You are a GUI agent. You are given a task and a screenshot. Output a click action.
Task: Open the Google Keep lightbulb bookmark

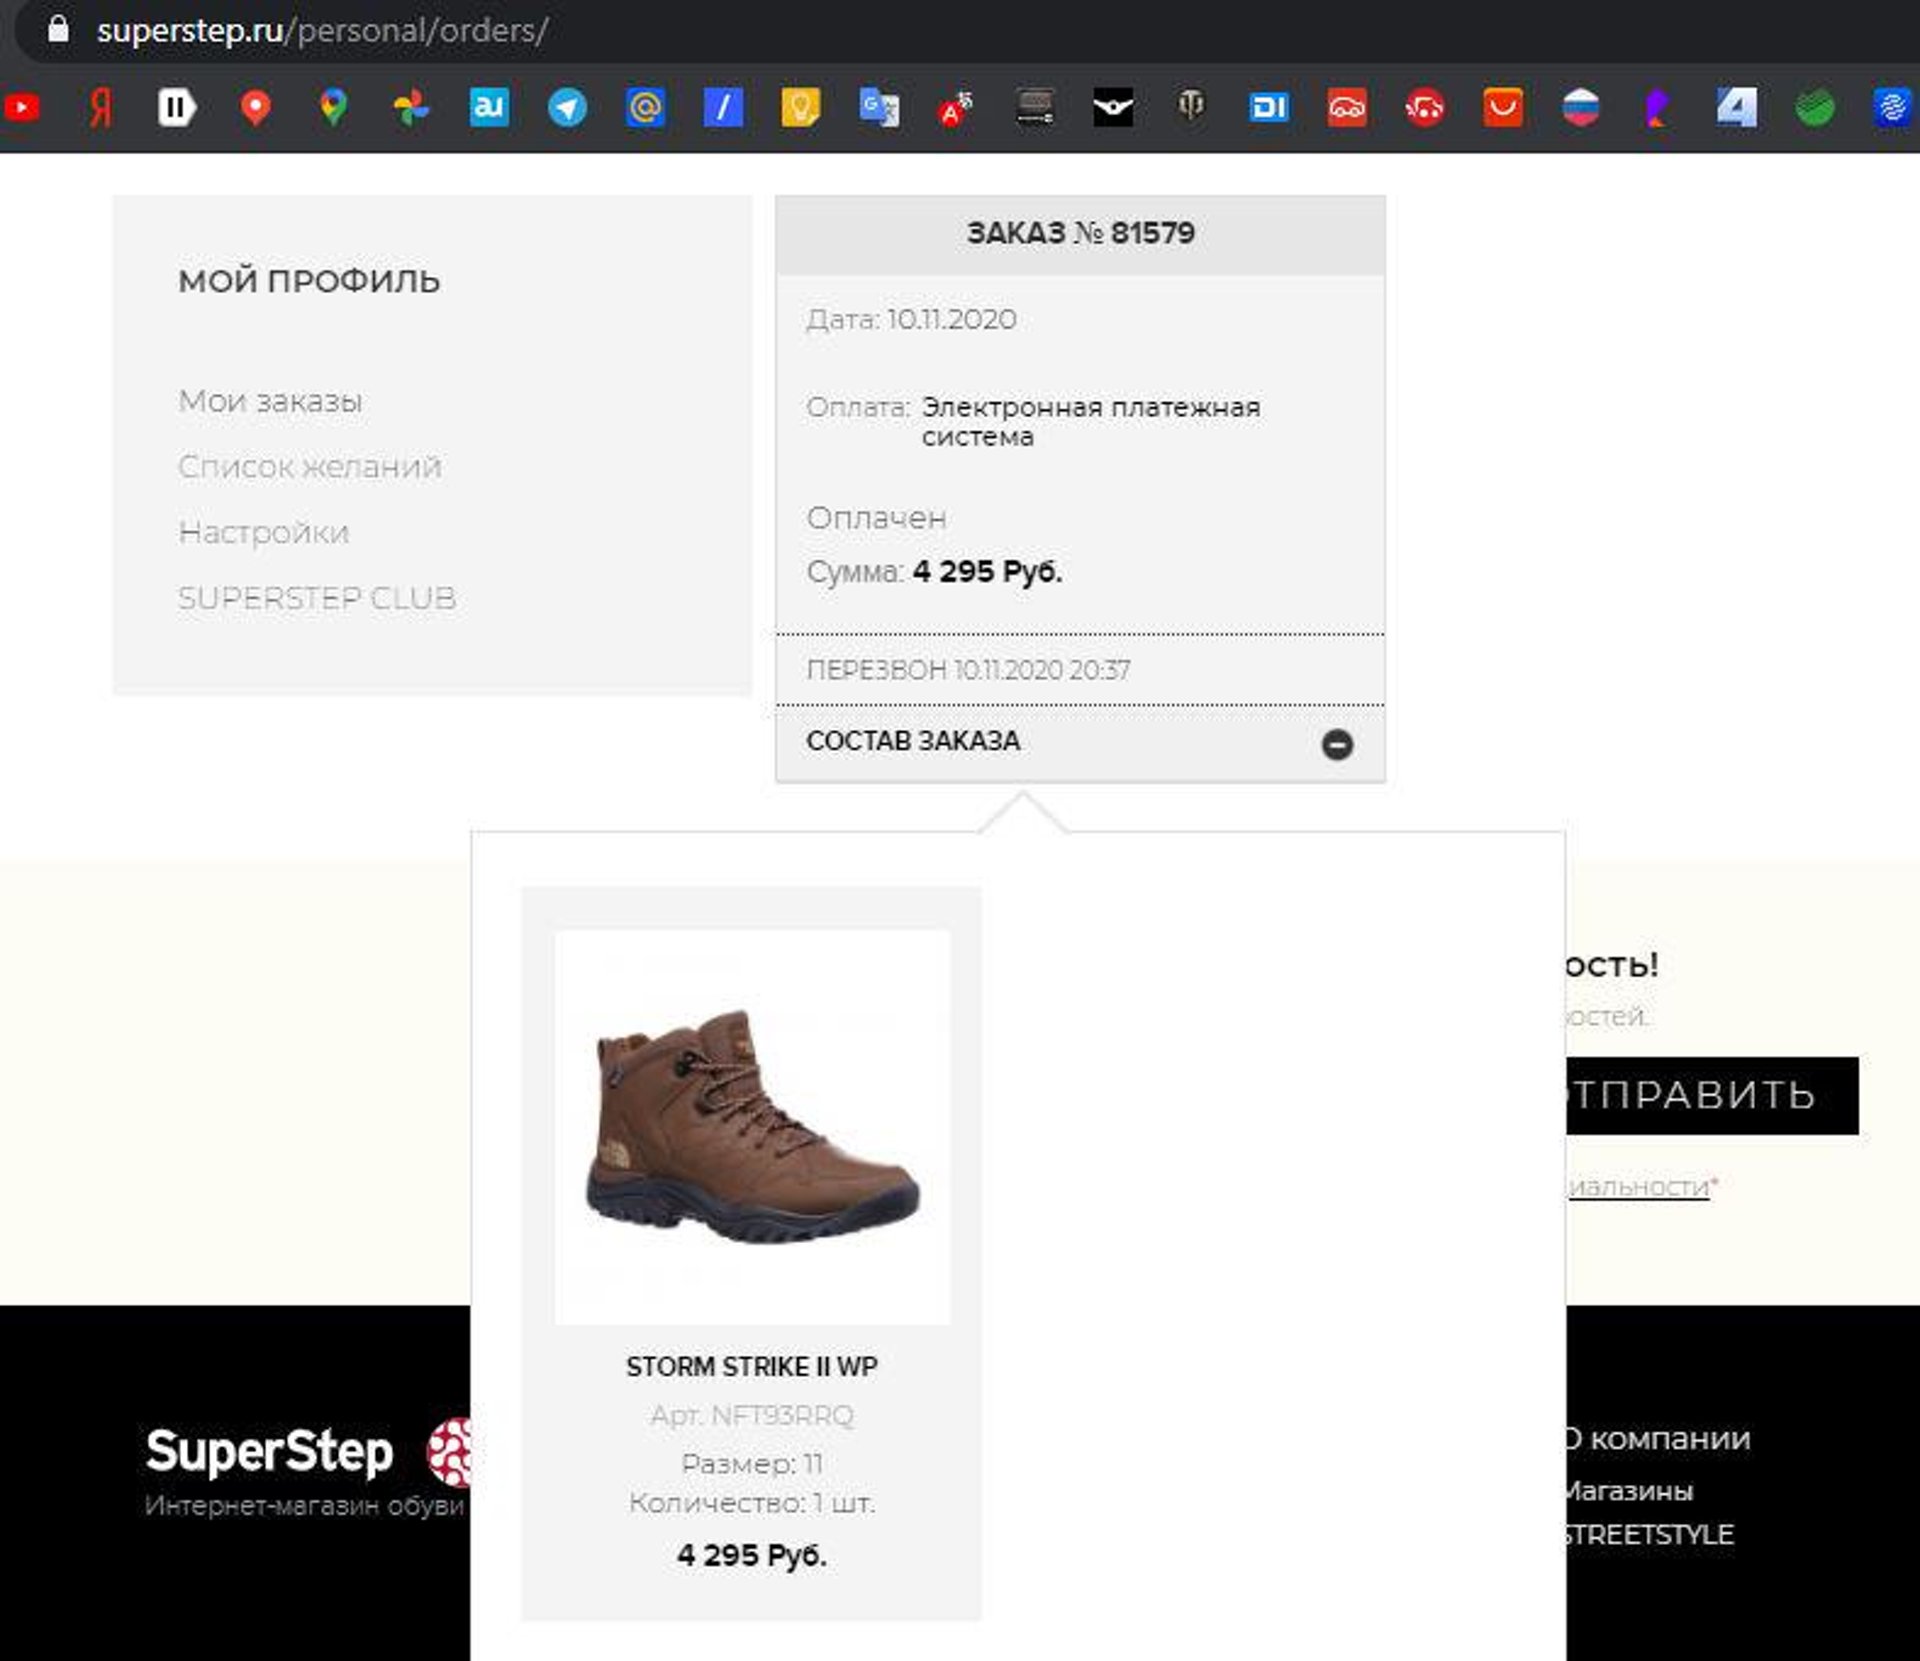point(801,107)
